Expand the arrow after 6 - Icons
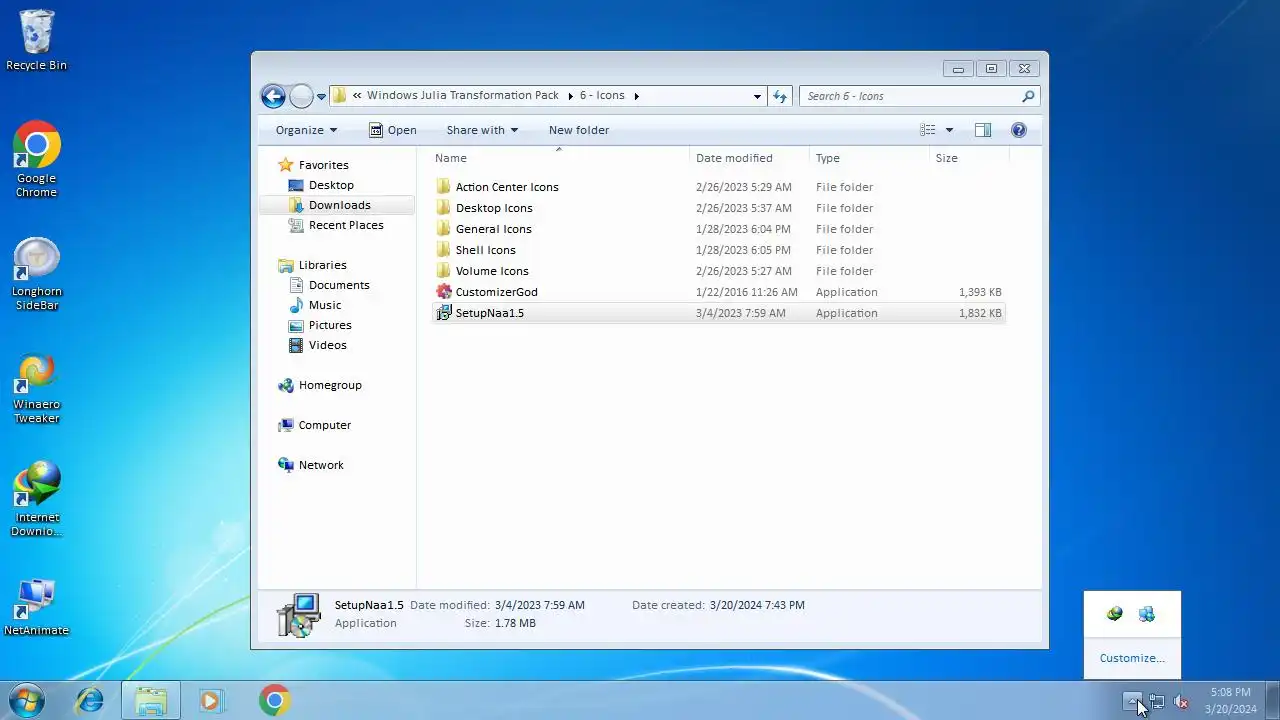 (x=636, y=96)
